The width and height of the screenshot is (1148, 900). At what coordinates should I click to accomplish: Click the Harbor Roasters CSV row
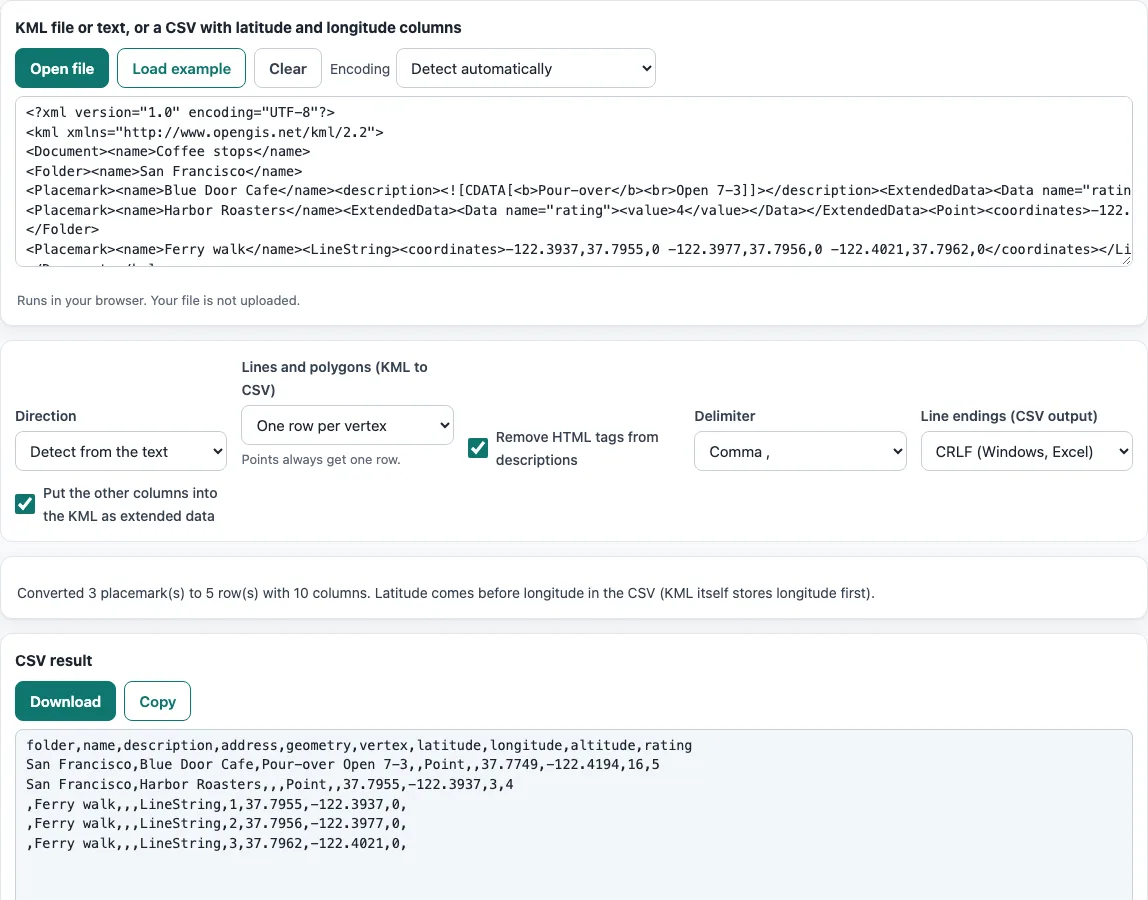tap(269, 784)
